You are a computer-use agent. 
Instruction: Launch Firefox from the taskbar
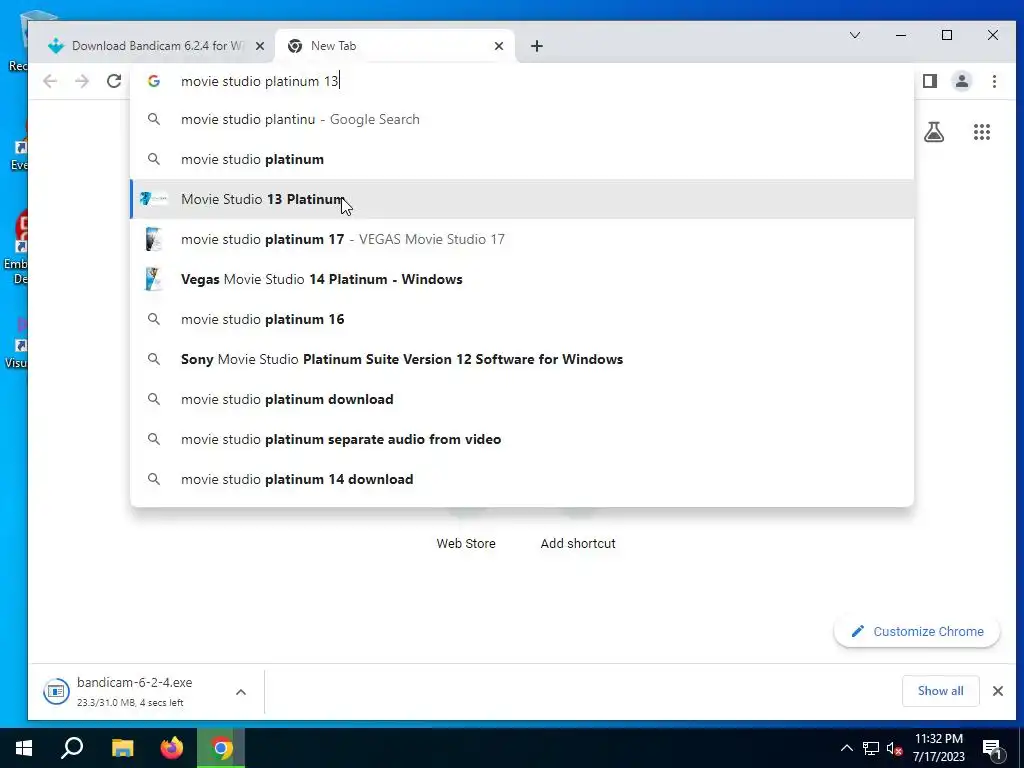(x=172, y=748)
